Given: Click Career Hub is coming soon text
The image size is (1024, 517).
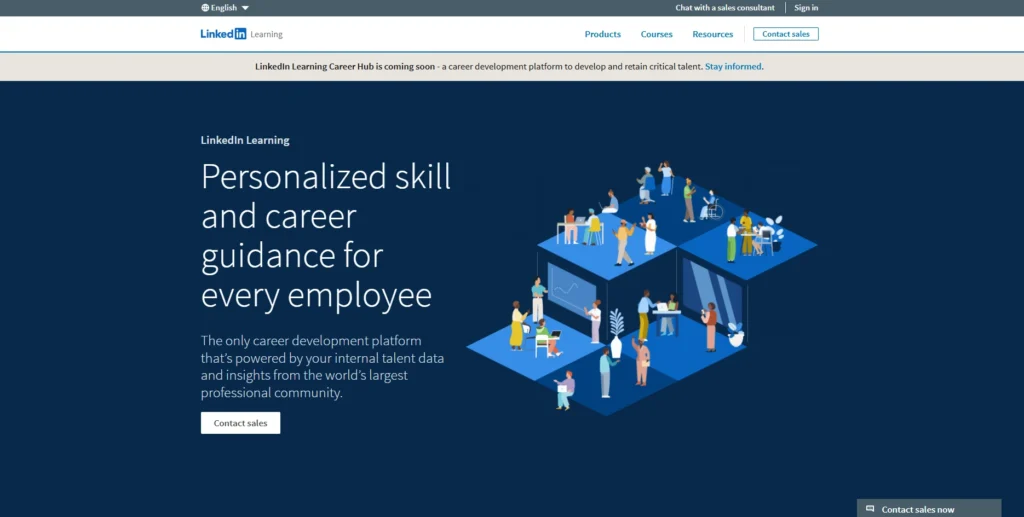Looking at the screenshot, I should pyautogui.click(x=345, y=67).
